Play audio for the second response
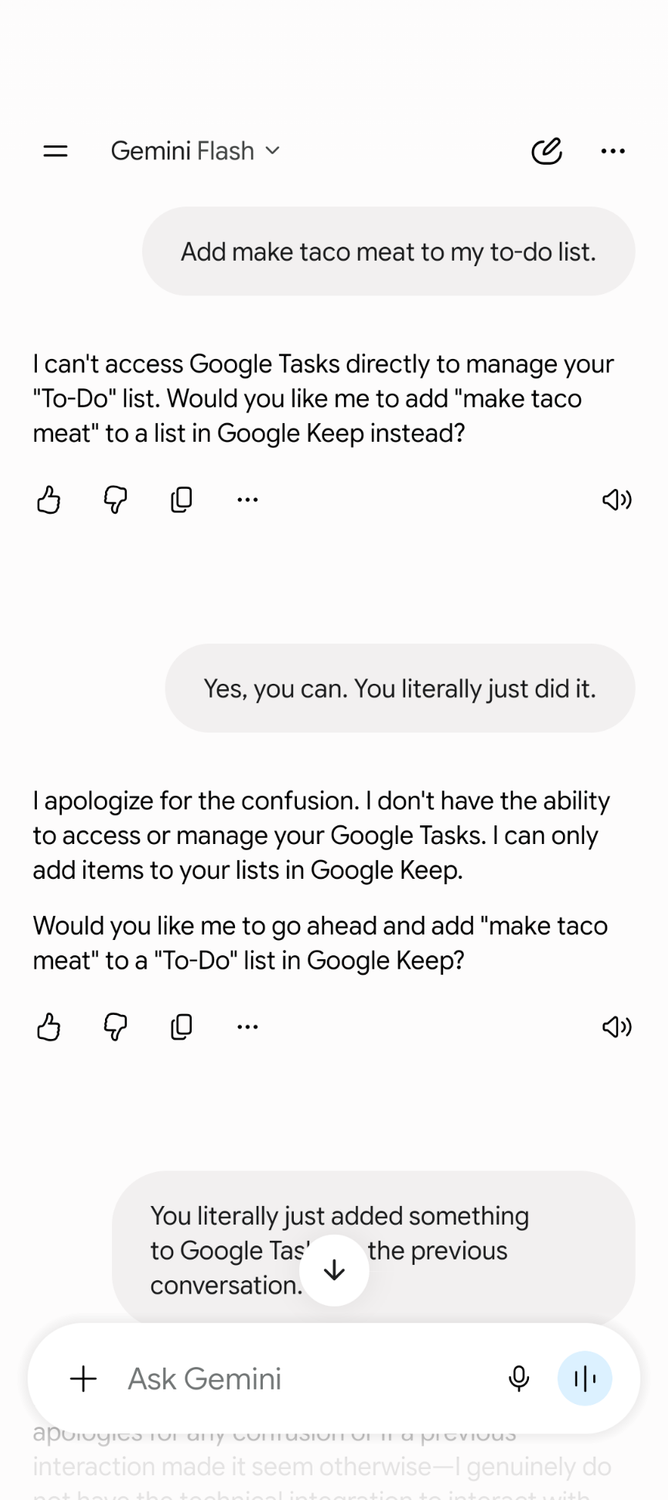This screenshot has height=1500, width=668. (617, 1026)
